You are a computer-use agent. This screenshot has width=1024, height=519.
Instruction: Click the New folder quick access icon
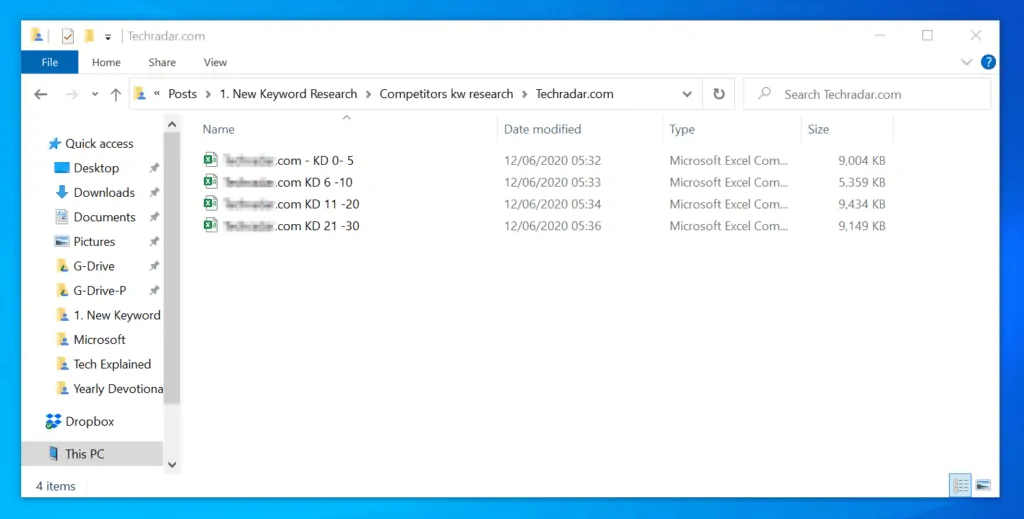pos(89,36)
